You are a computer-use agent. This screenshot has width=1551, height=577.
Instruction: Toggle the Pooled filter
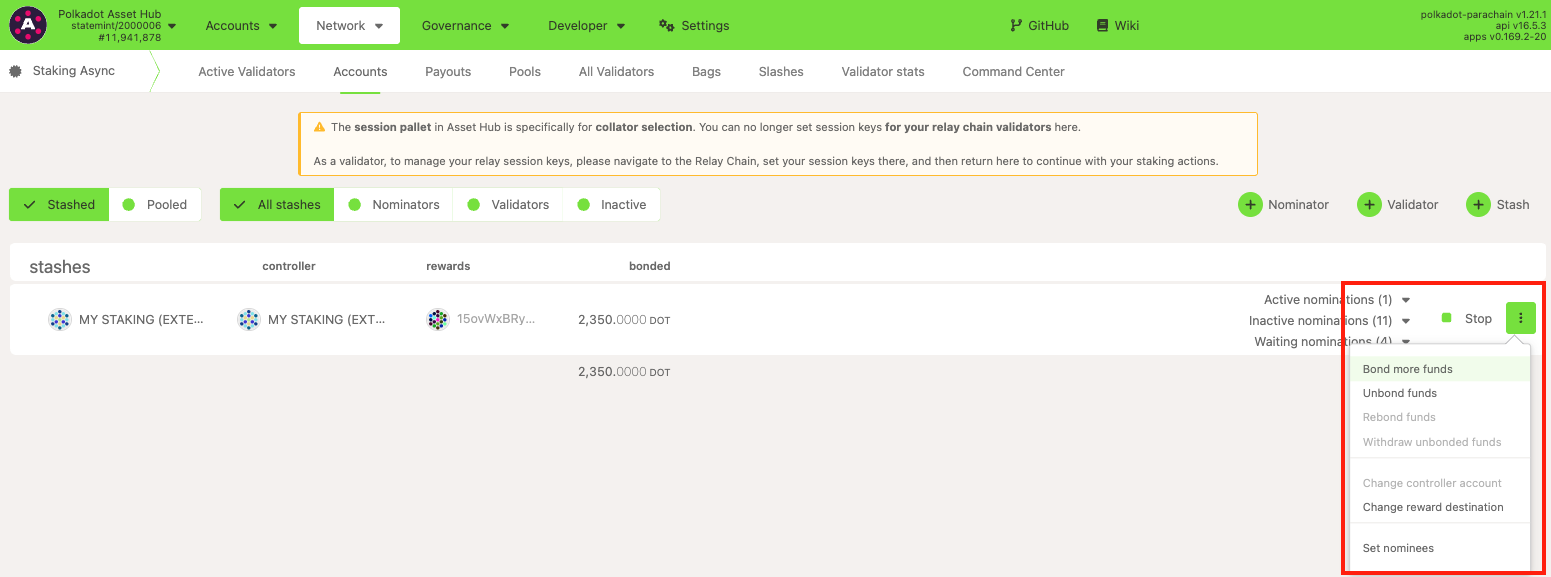(155, 204)
